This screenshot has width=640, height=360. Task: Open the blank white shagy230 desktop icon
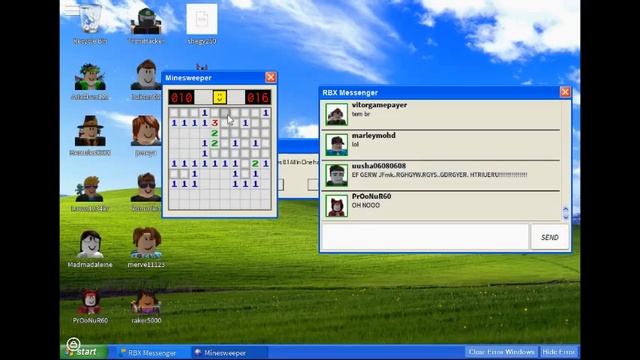tap(202, 24)
